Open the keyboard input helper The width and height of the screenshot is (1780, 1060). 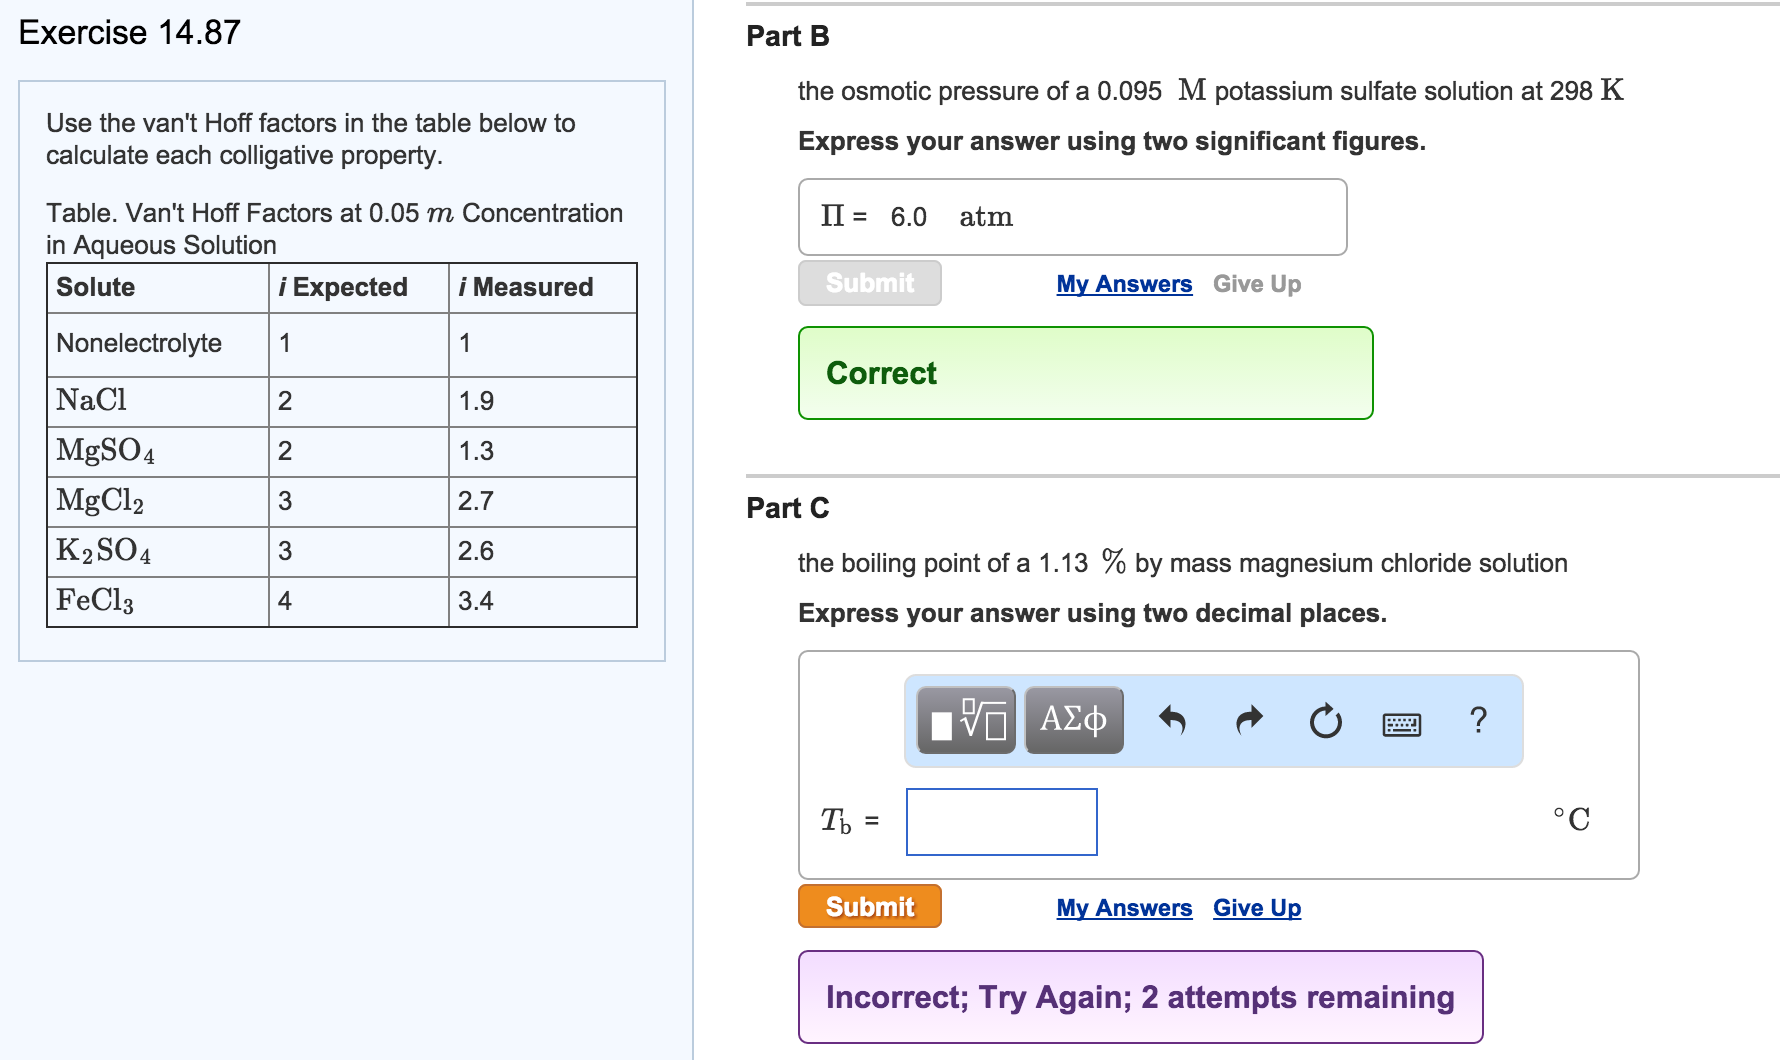[1400, 722]
